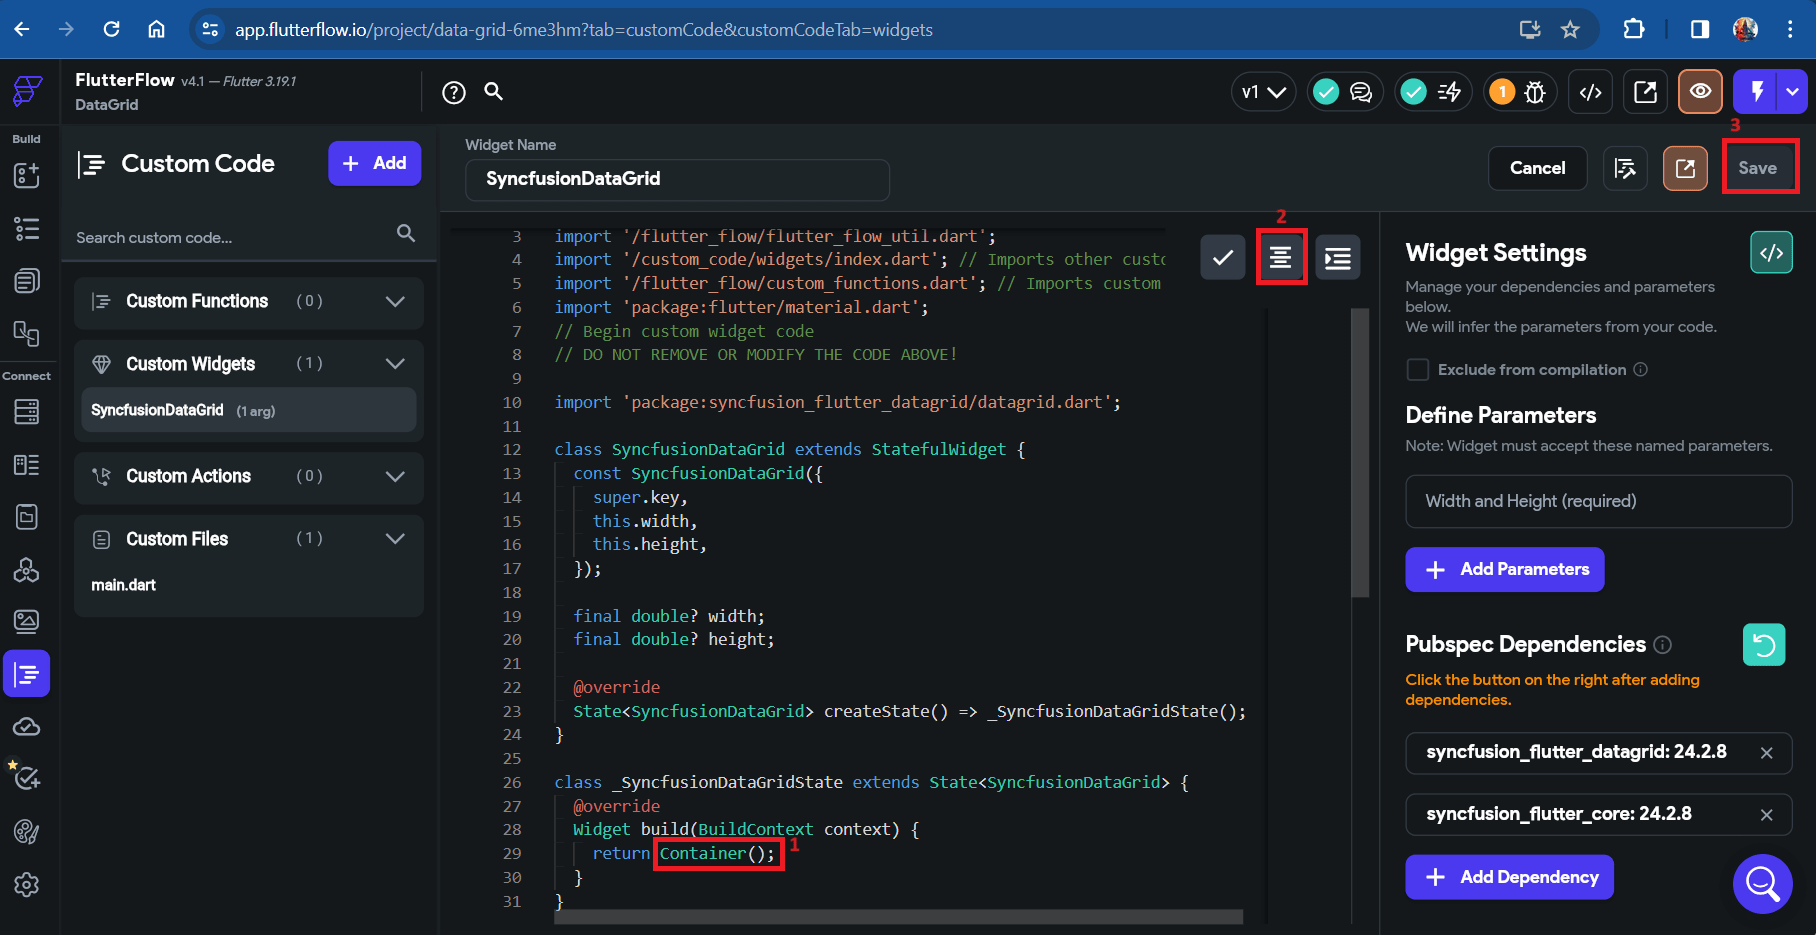
Task: Click the compile code icon beside Cancel
Action: click(x=1625, y=168)
